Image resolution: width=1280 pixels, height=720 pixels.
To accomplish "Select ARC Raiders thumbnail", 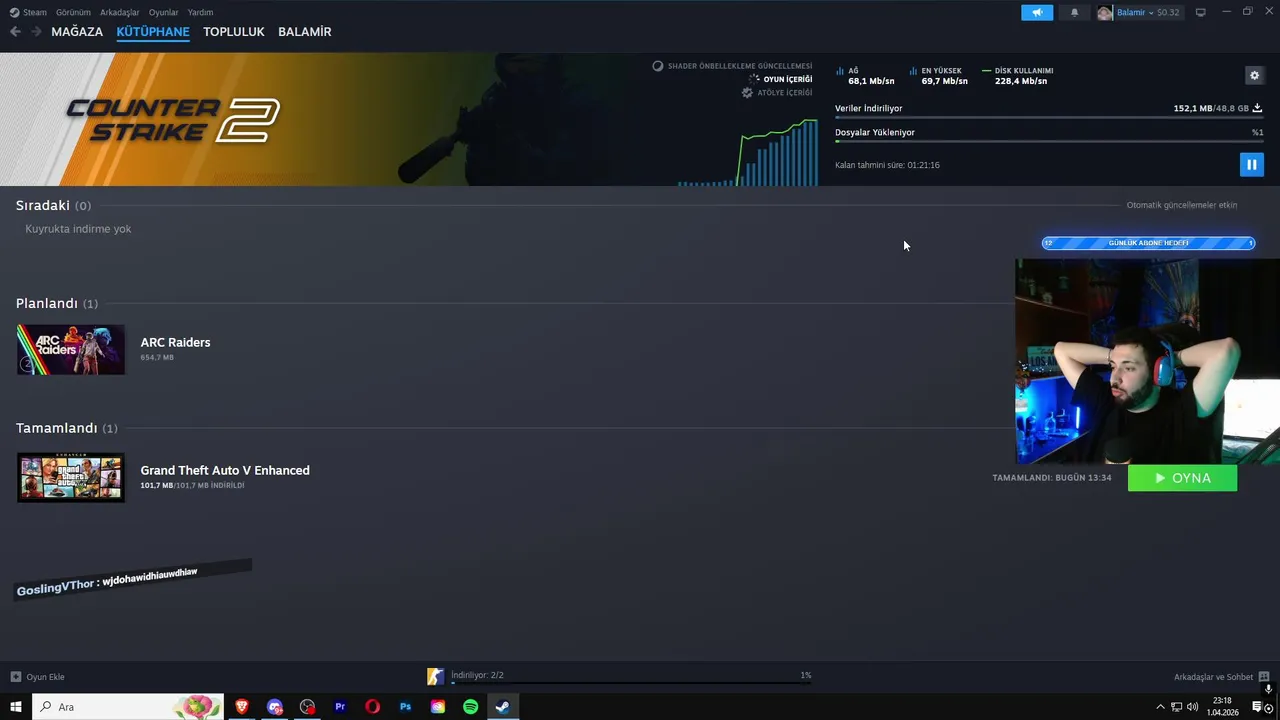I will (71, 349).
